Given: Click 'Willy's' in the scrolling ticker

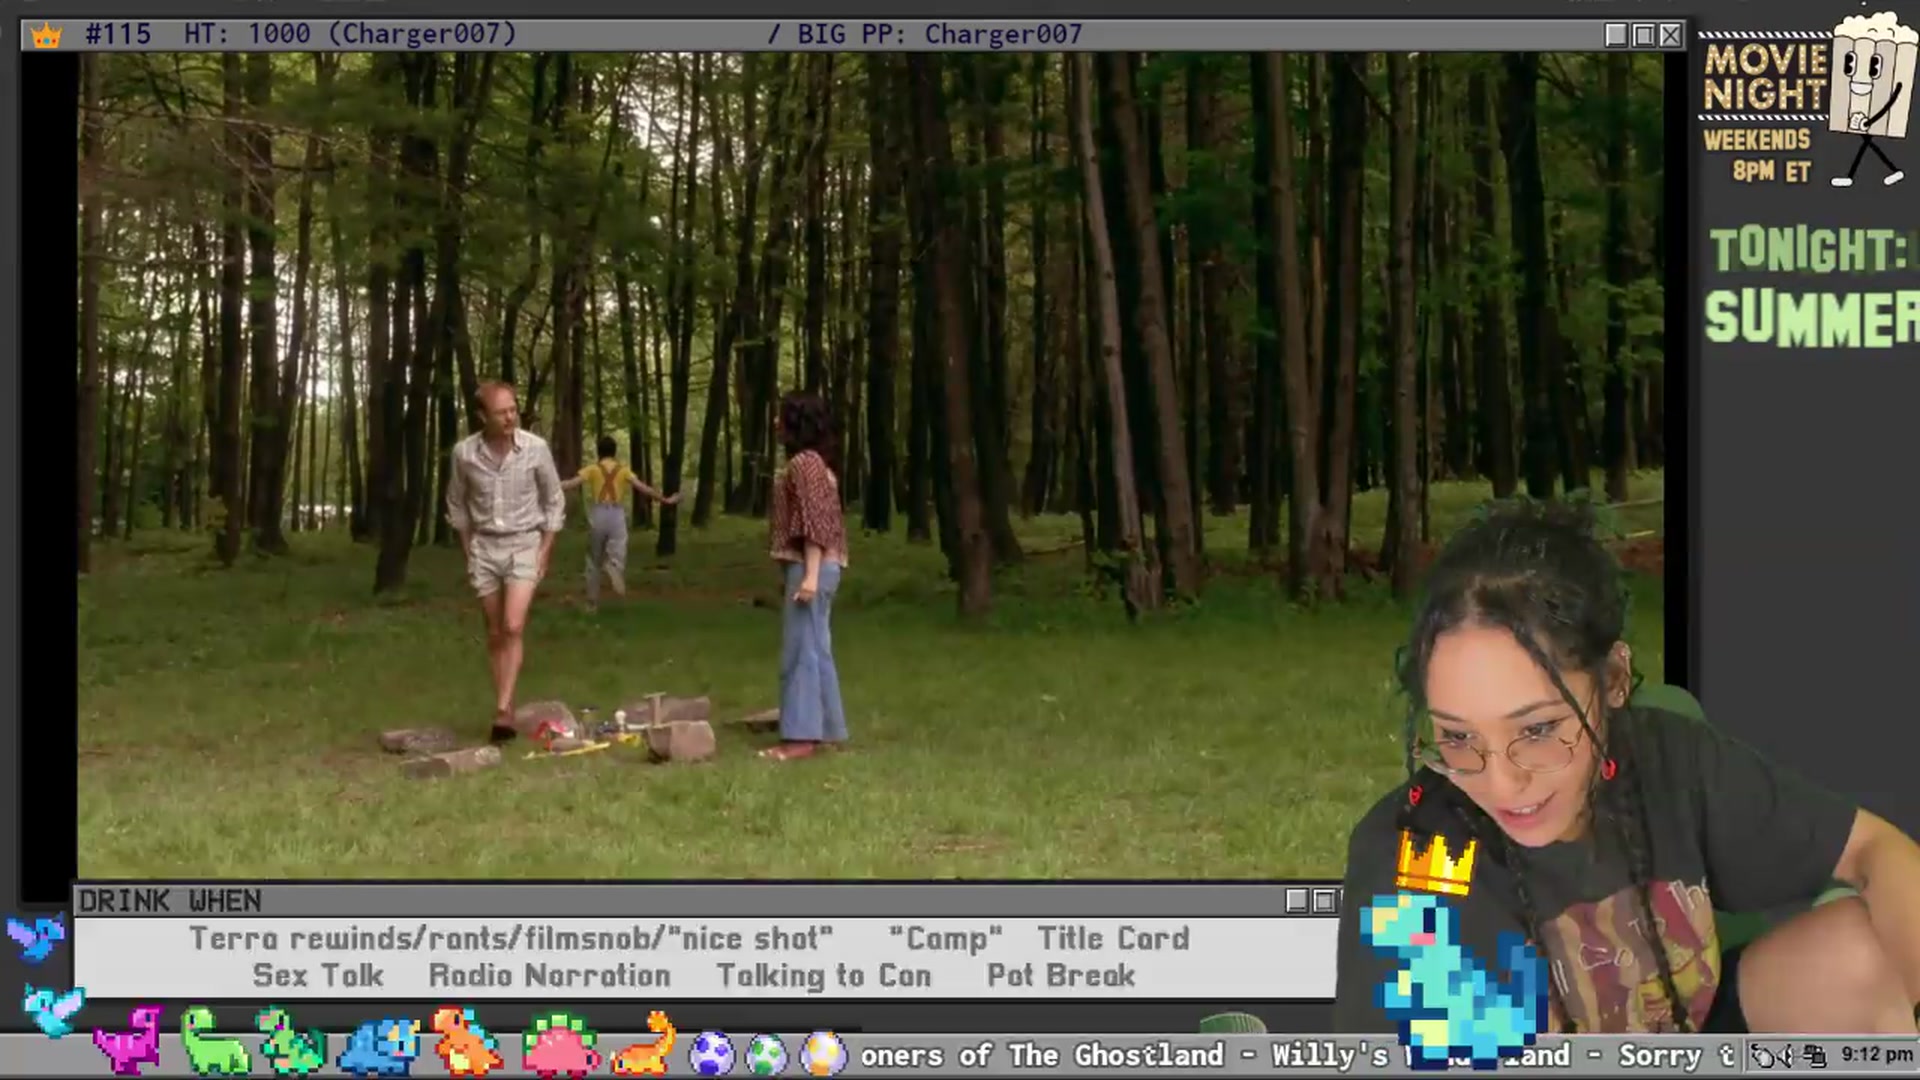Looking at the screenshot, I should (x=1330, y=1055).
